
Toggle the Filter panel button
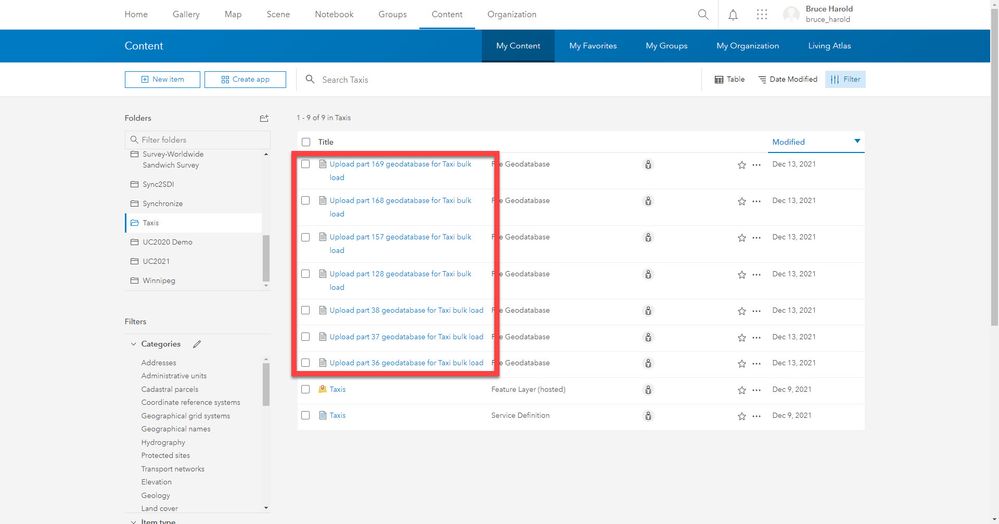coord(845,80)
